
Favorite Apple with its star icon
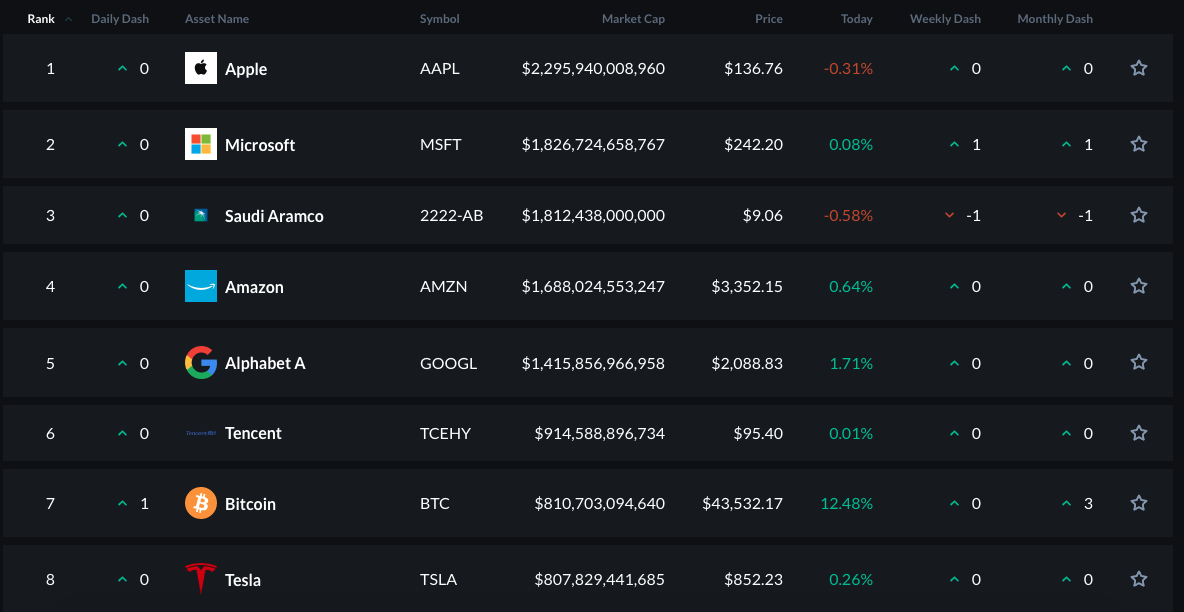(x=1139, y=68)
